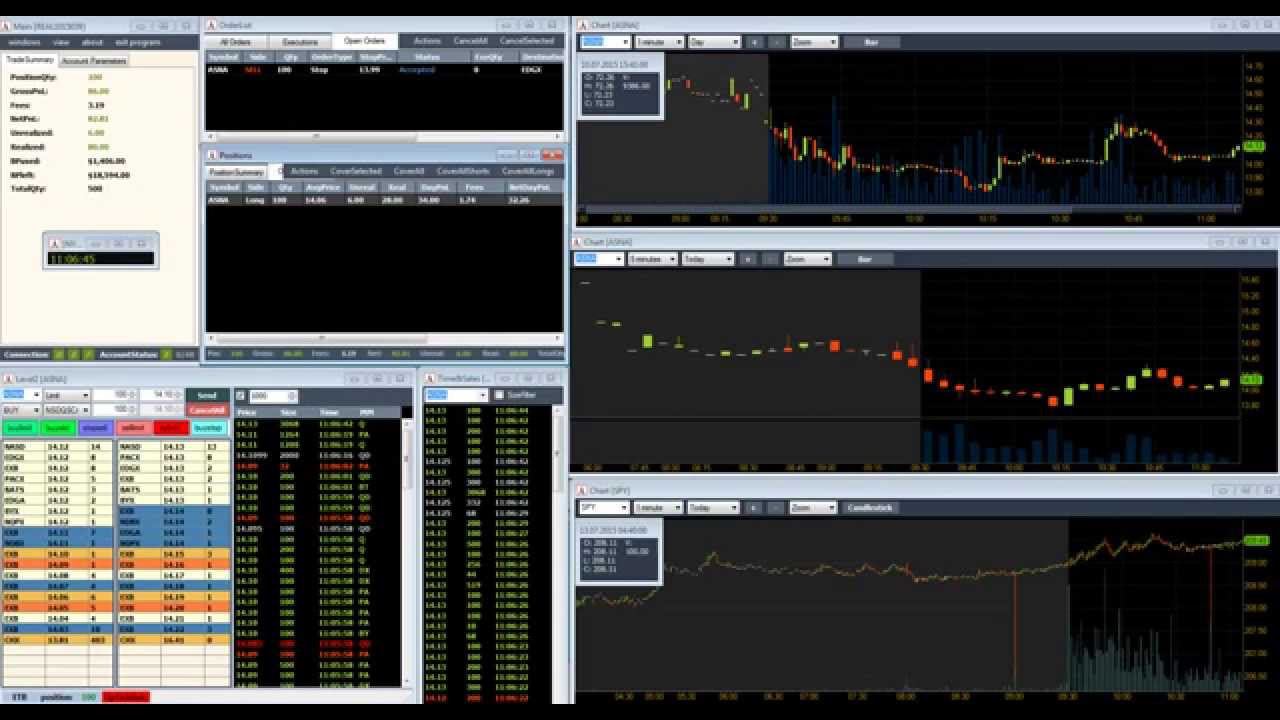Image resolution: width=1280 pixels, height=720 pixels.
Task: Click the red button in Level2 status bar
Action: 126,696
